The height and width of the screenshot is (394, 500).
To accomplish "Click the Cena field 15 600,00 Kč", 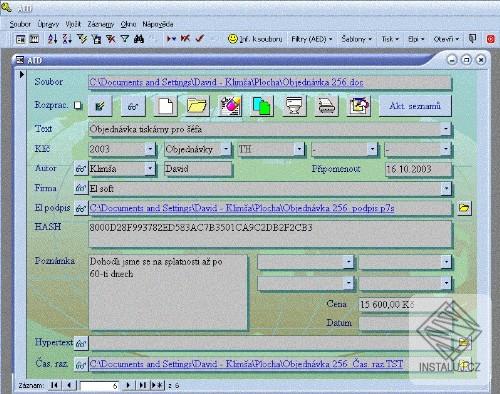I will pos(405,304).
